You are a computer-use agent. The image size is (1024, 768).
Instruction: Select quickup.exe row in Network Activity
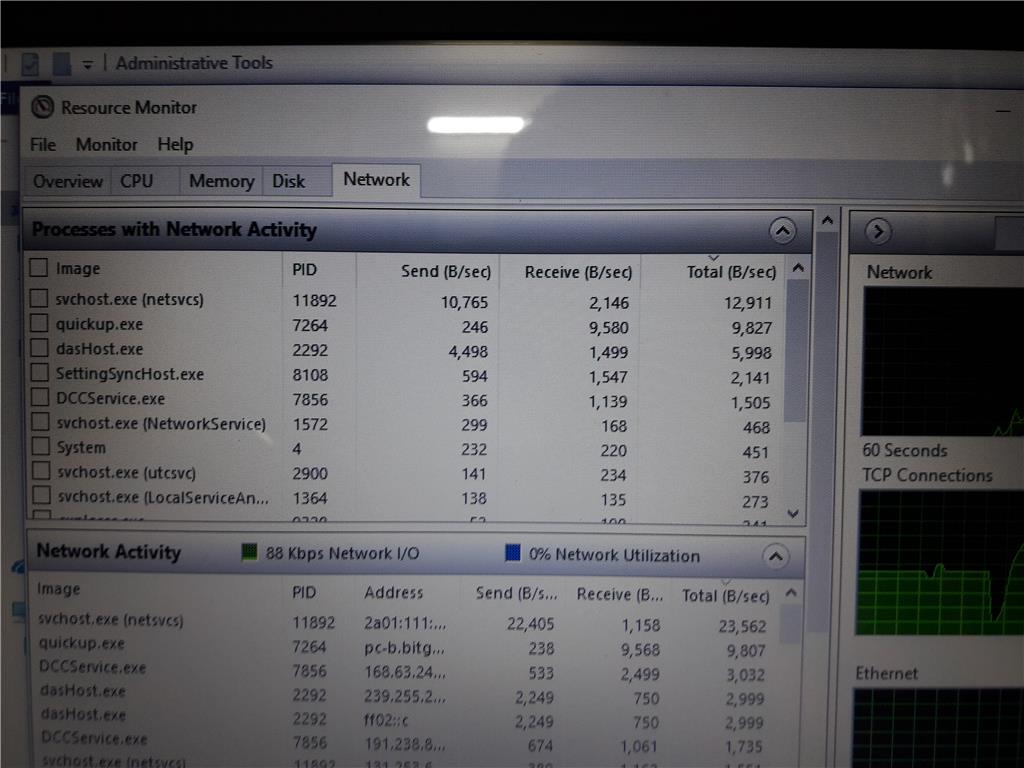pos(81,643)
